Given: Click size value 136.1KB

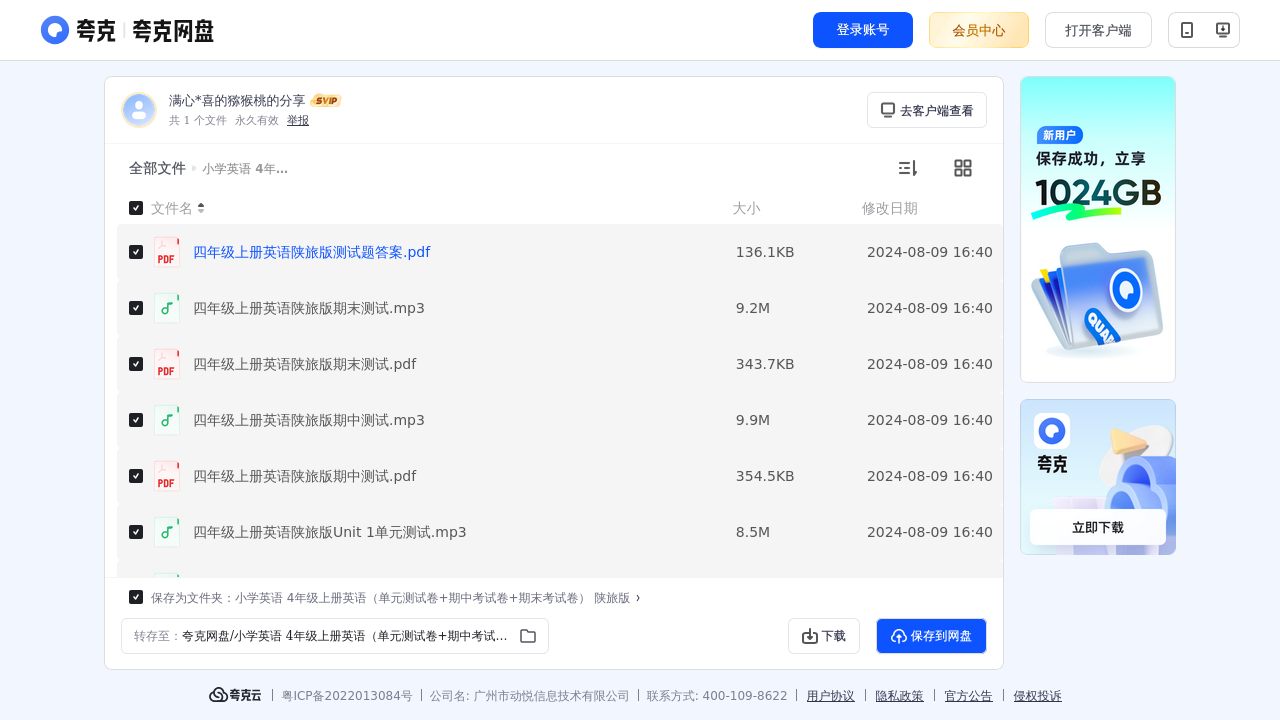Looking at the screenshot, I should (x=765, y=252).
